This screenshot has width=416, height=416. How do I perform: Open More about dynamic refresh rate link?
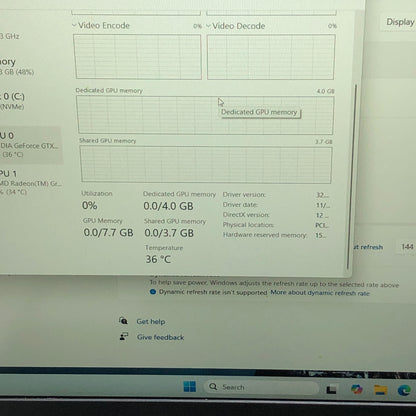tap(320, 293)
